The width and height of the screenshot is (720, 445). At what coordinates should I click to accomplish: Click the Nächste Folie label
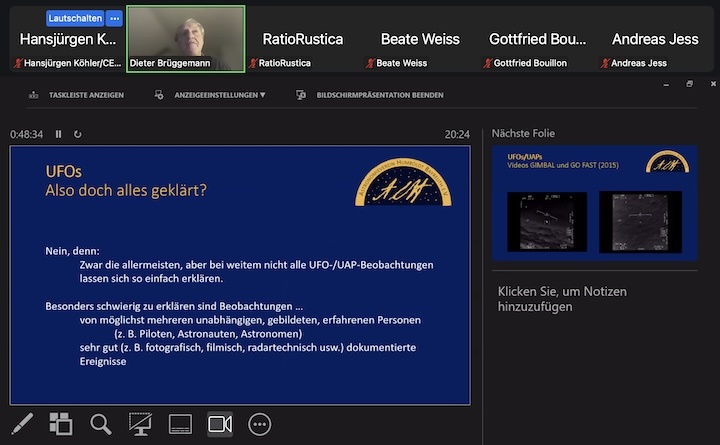[523, 134]
